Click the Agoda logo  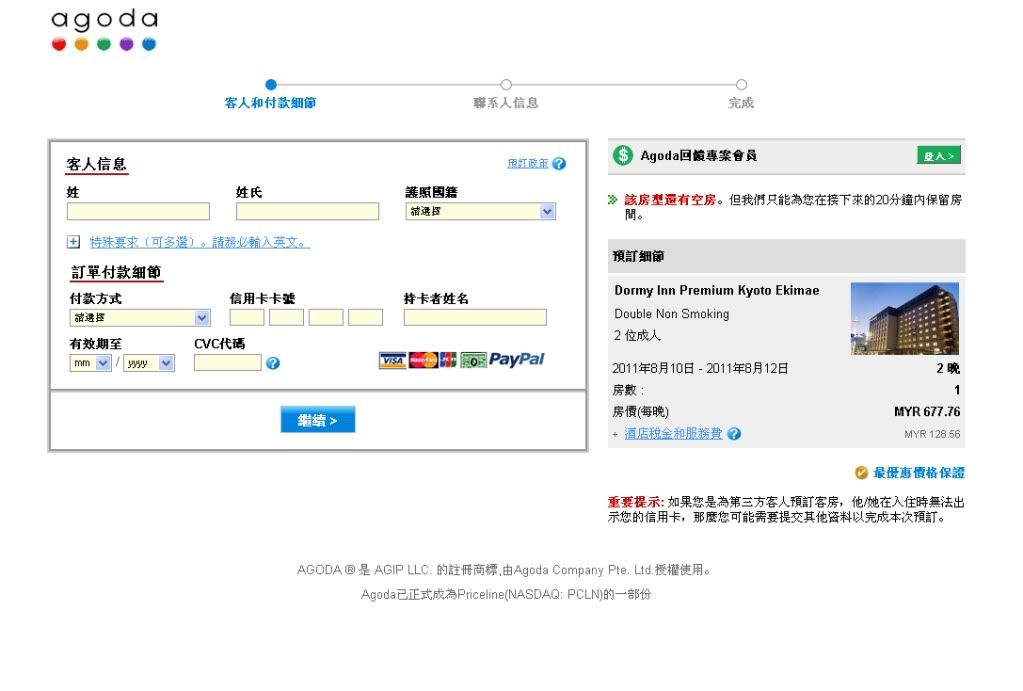tap(104, 30)
